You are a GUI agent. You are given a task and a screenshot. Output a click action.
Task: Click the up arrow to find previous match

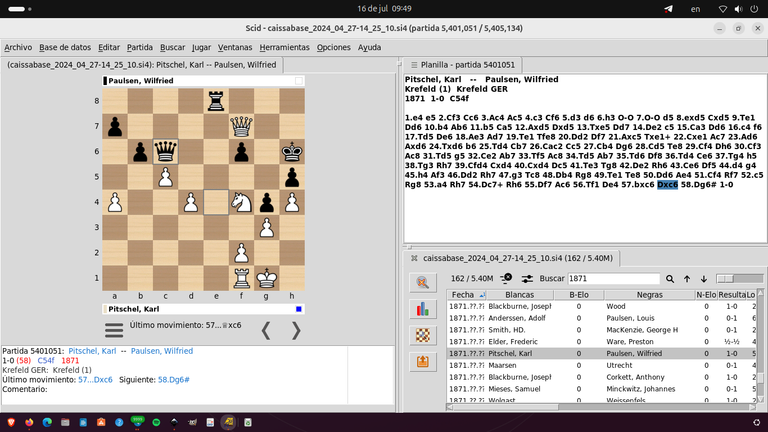click(x=687, y=279)
